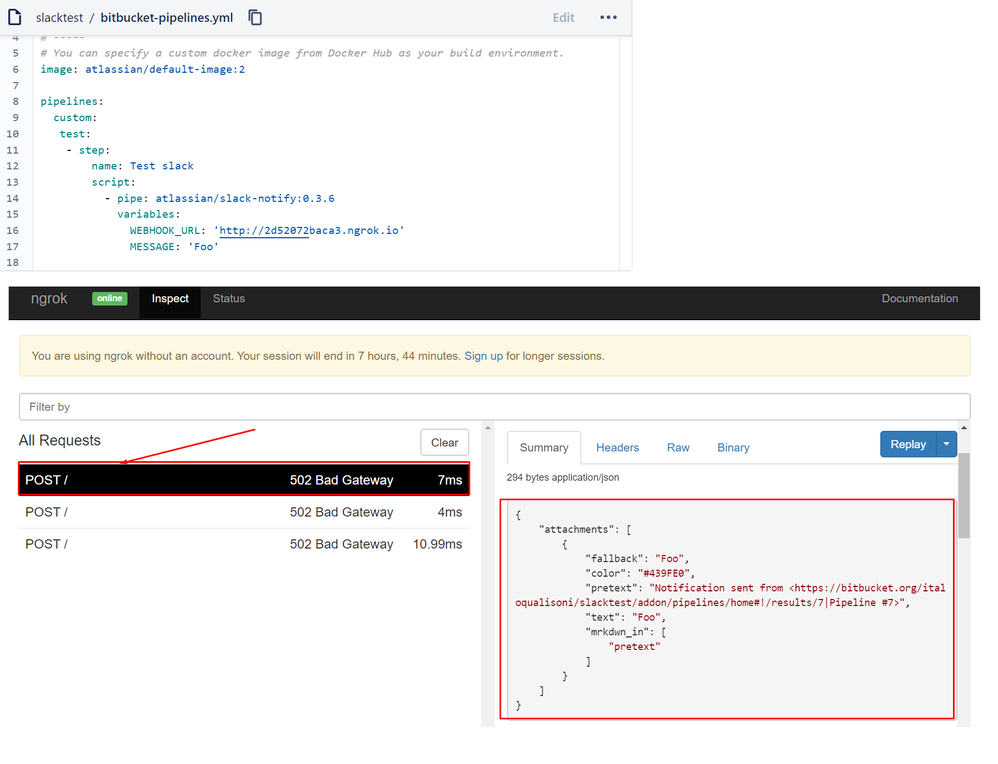
Task: Click the ngrok logo text
Action: point(49,298)
